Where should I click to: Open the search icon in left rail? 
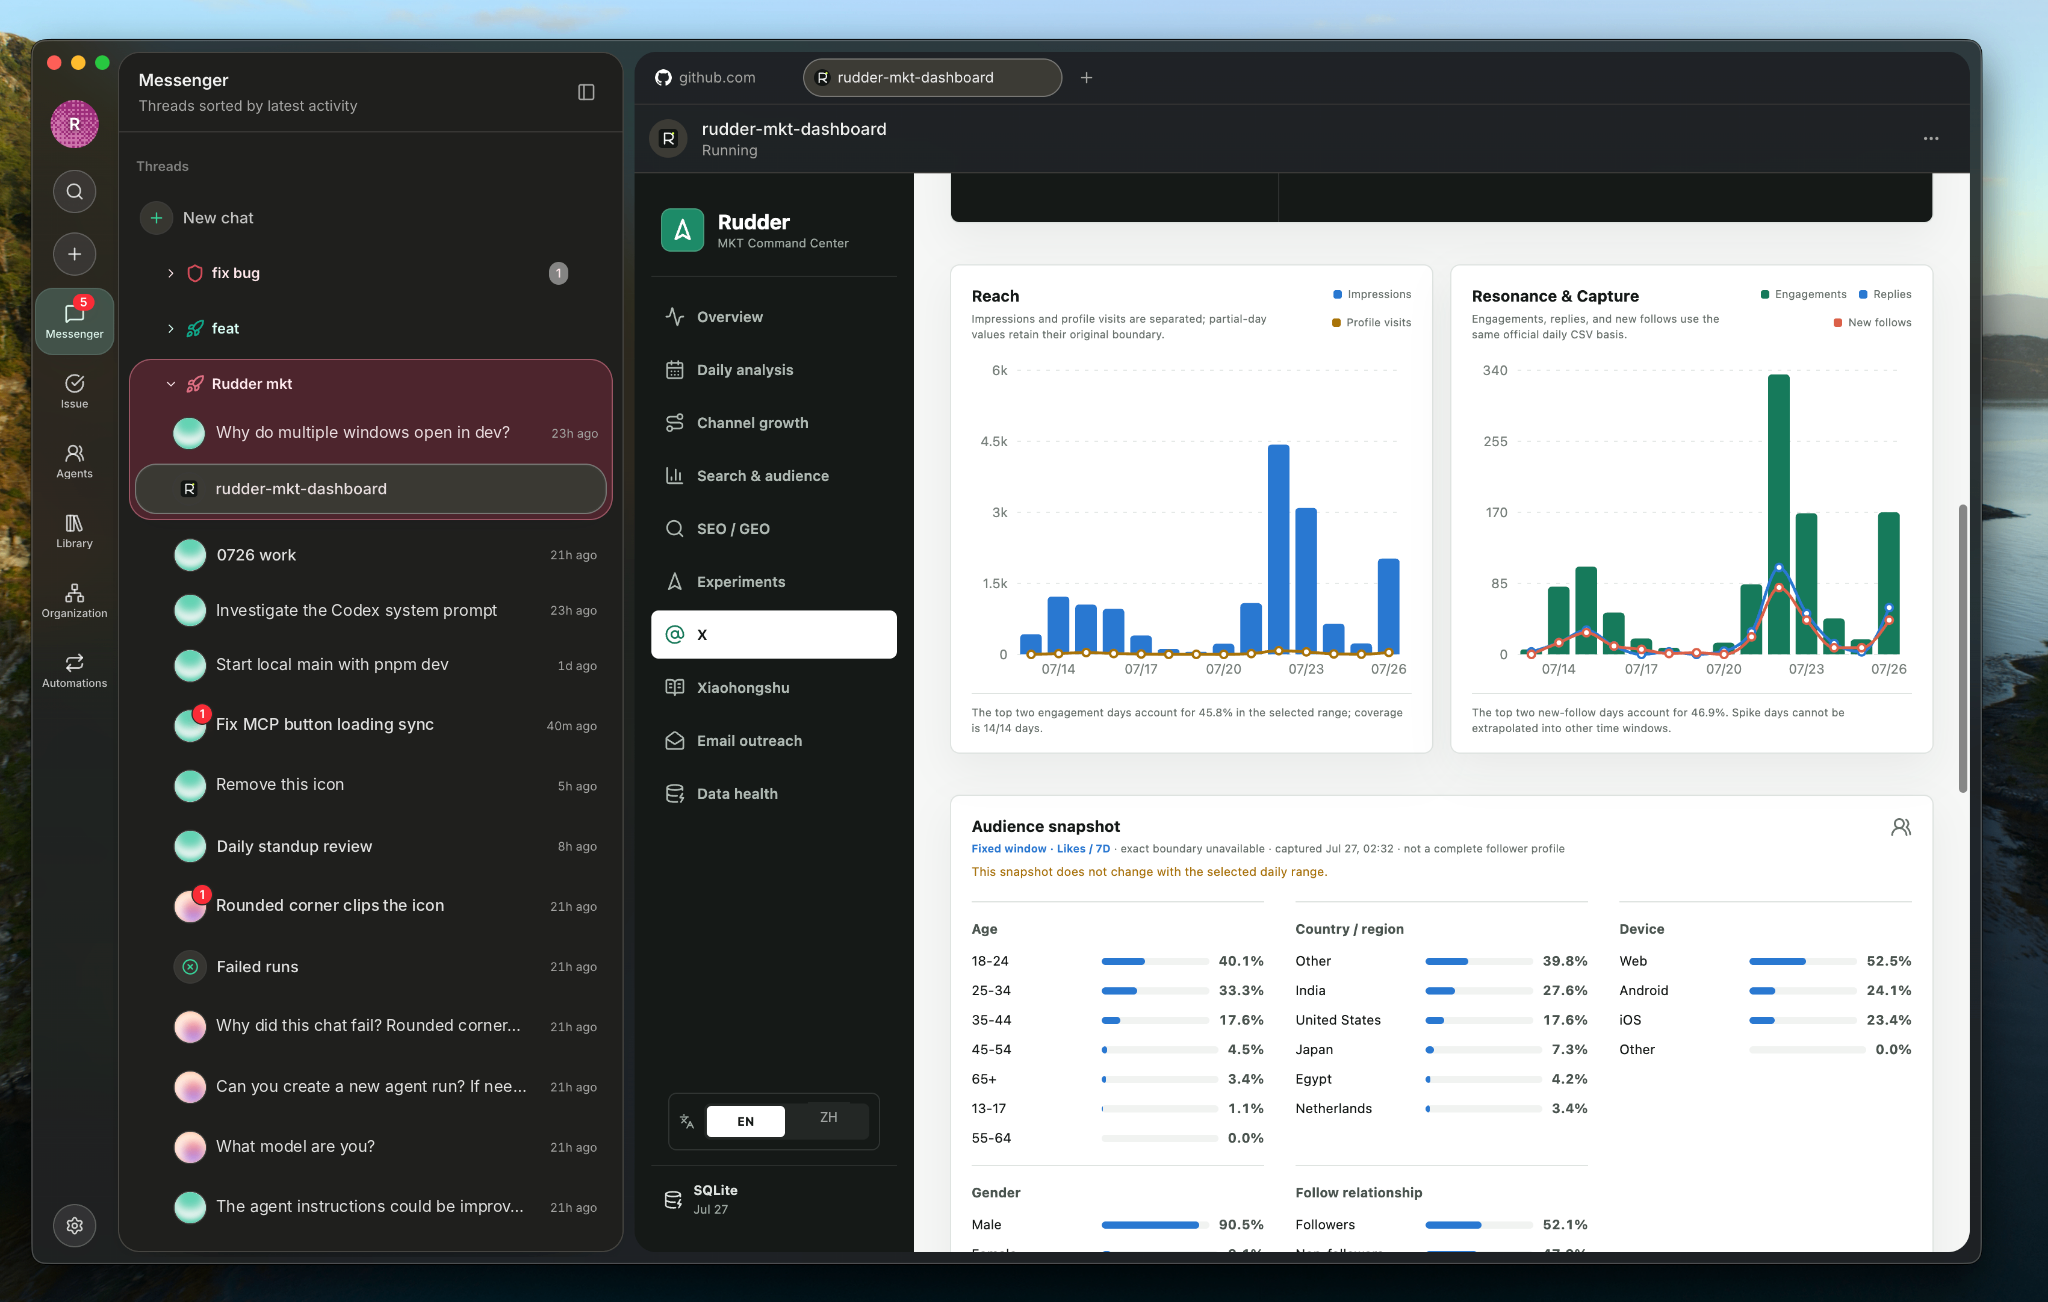pyautogui.click(x=74, y=191)
